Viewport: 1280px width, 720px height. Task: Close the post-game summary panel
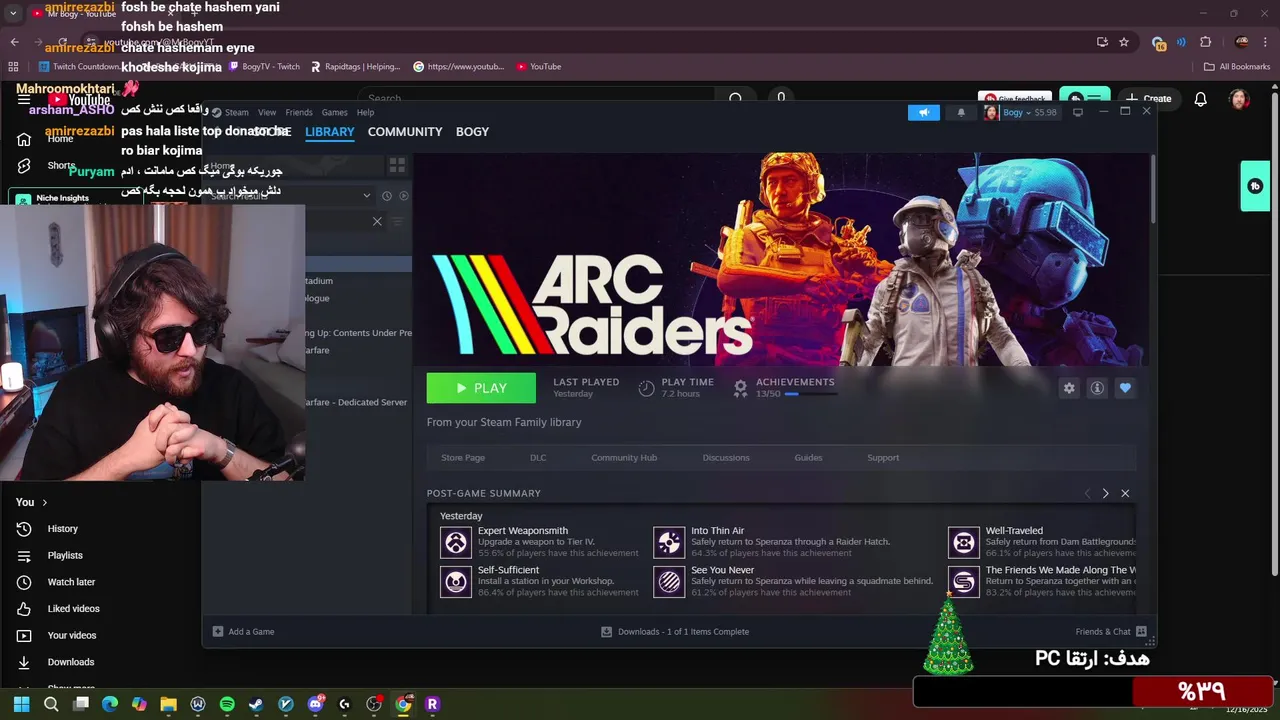point(1125,493)
